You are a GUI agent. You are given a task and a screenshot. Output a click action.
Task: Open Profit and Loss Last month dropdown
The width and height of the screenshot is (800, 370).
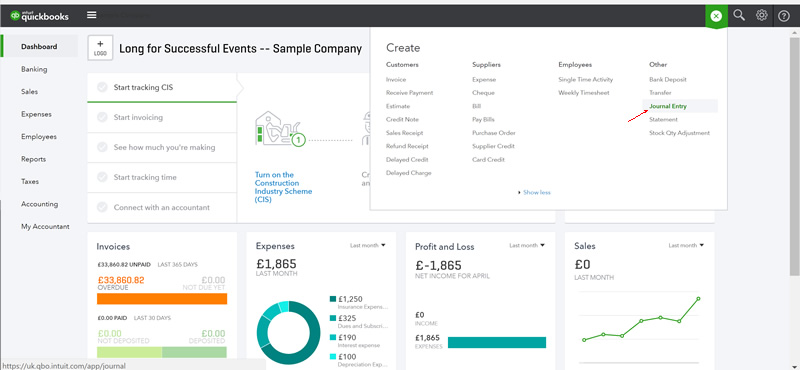527,245
